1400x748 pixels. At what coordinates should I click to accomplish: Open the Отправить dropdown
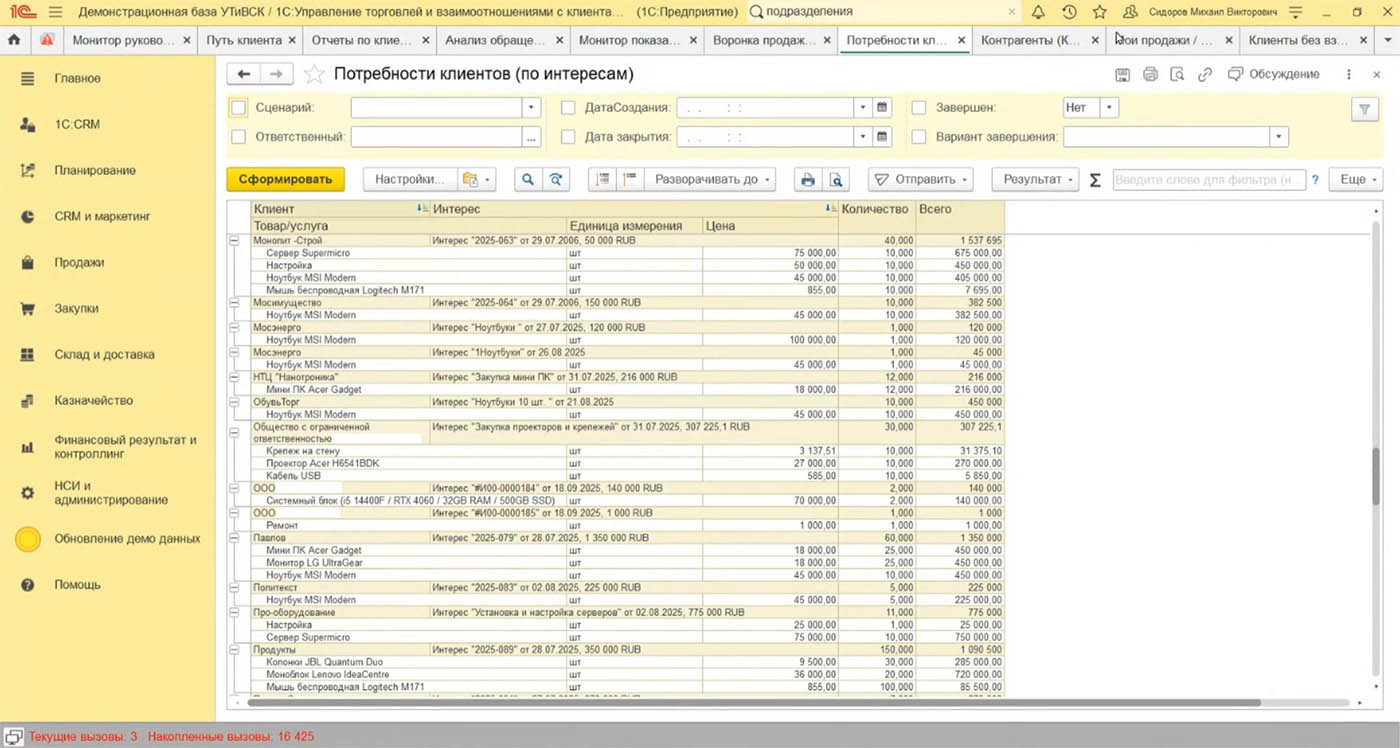[920, 180]
